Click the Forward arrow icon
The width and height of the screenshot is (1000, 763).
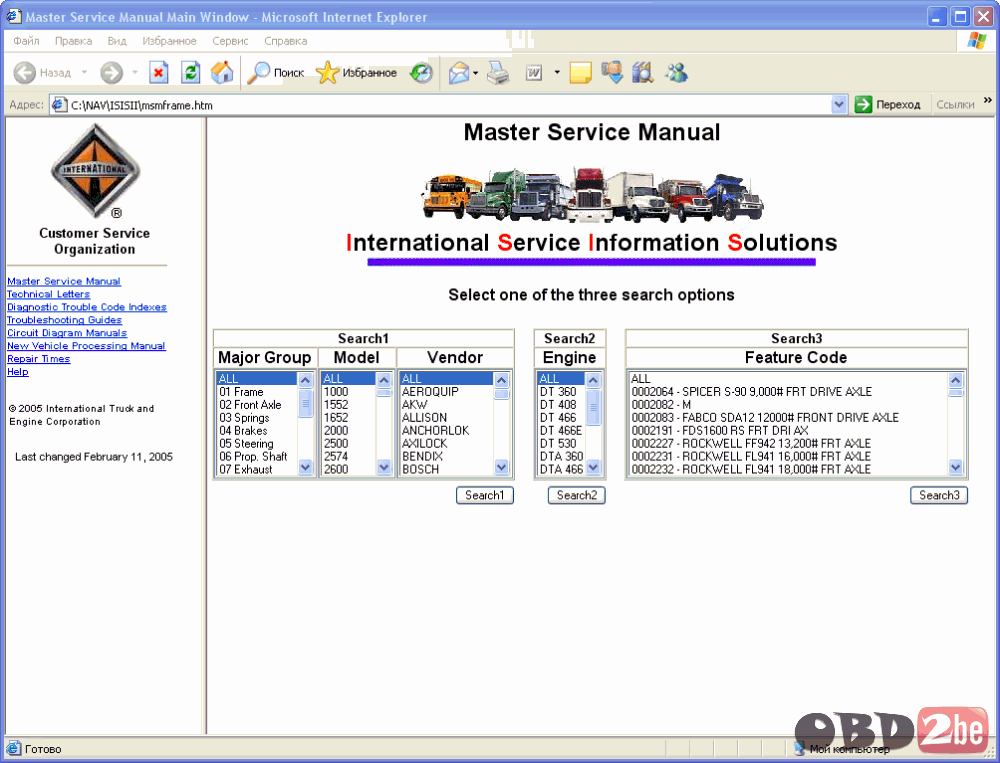point(112,73)
